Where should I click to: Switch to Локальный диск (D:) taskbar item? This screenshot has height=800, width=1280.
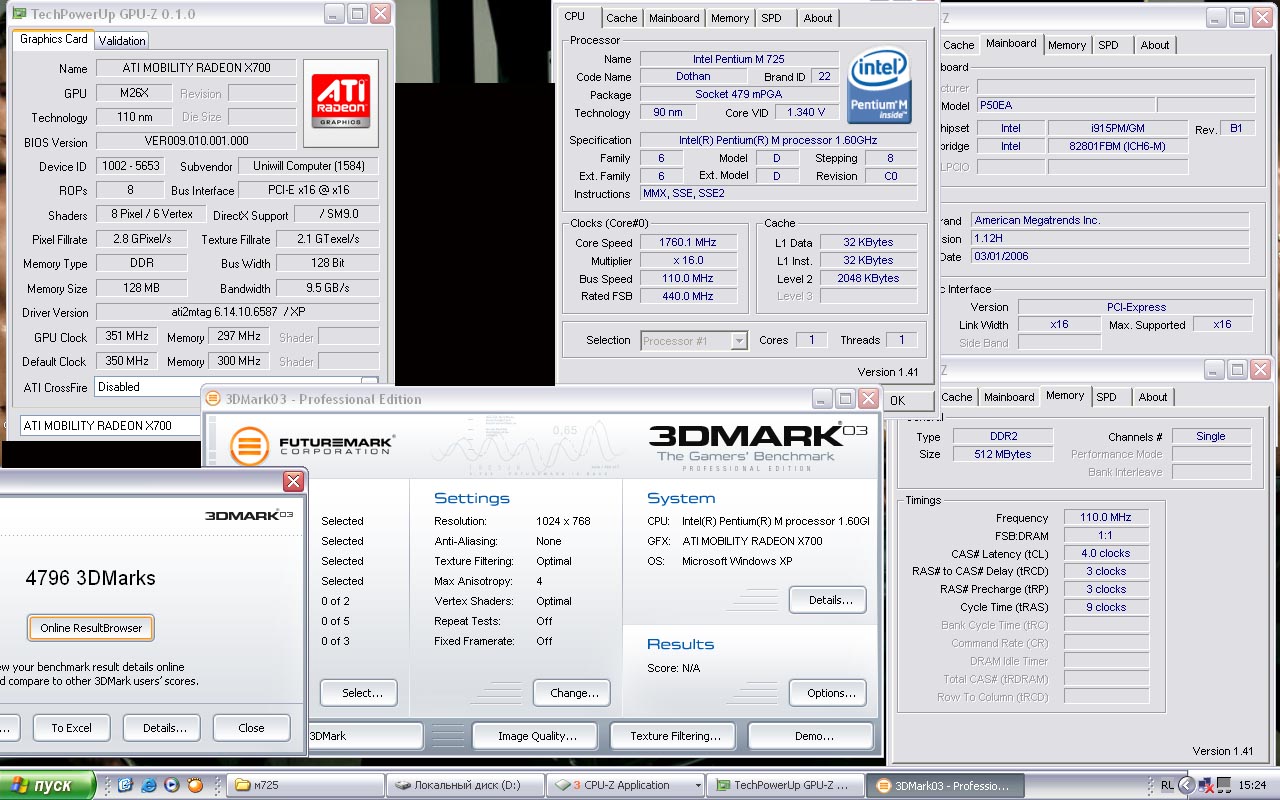466,785
